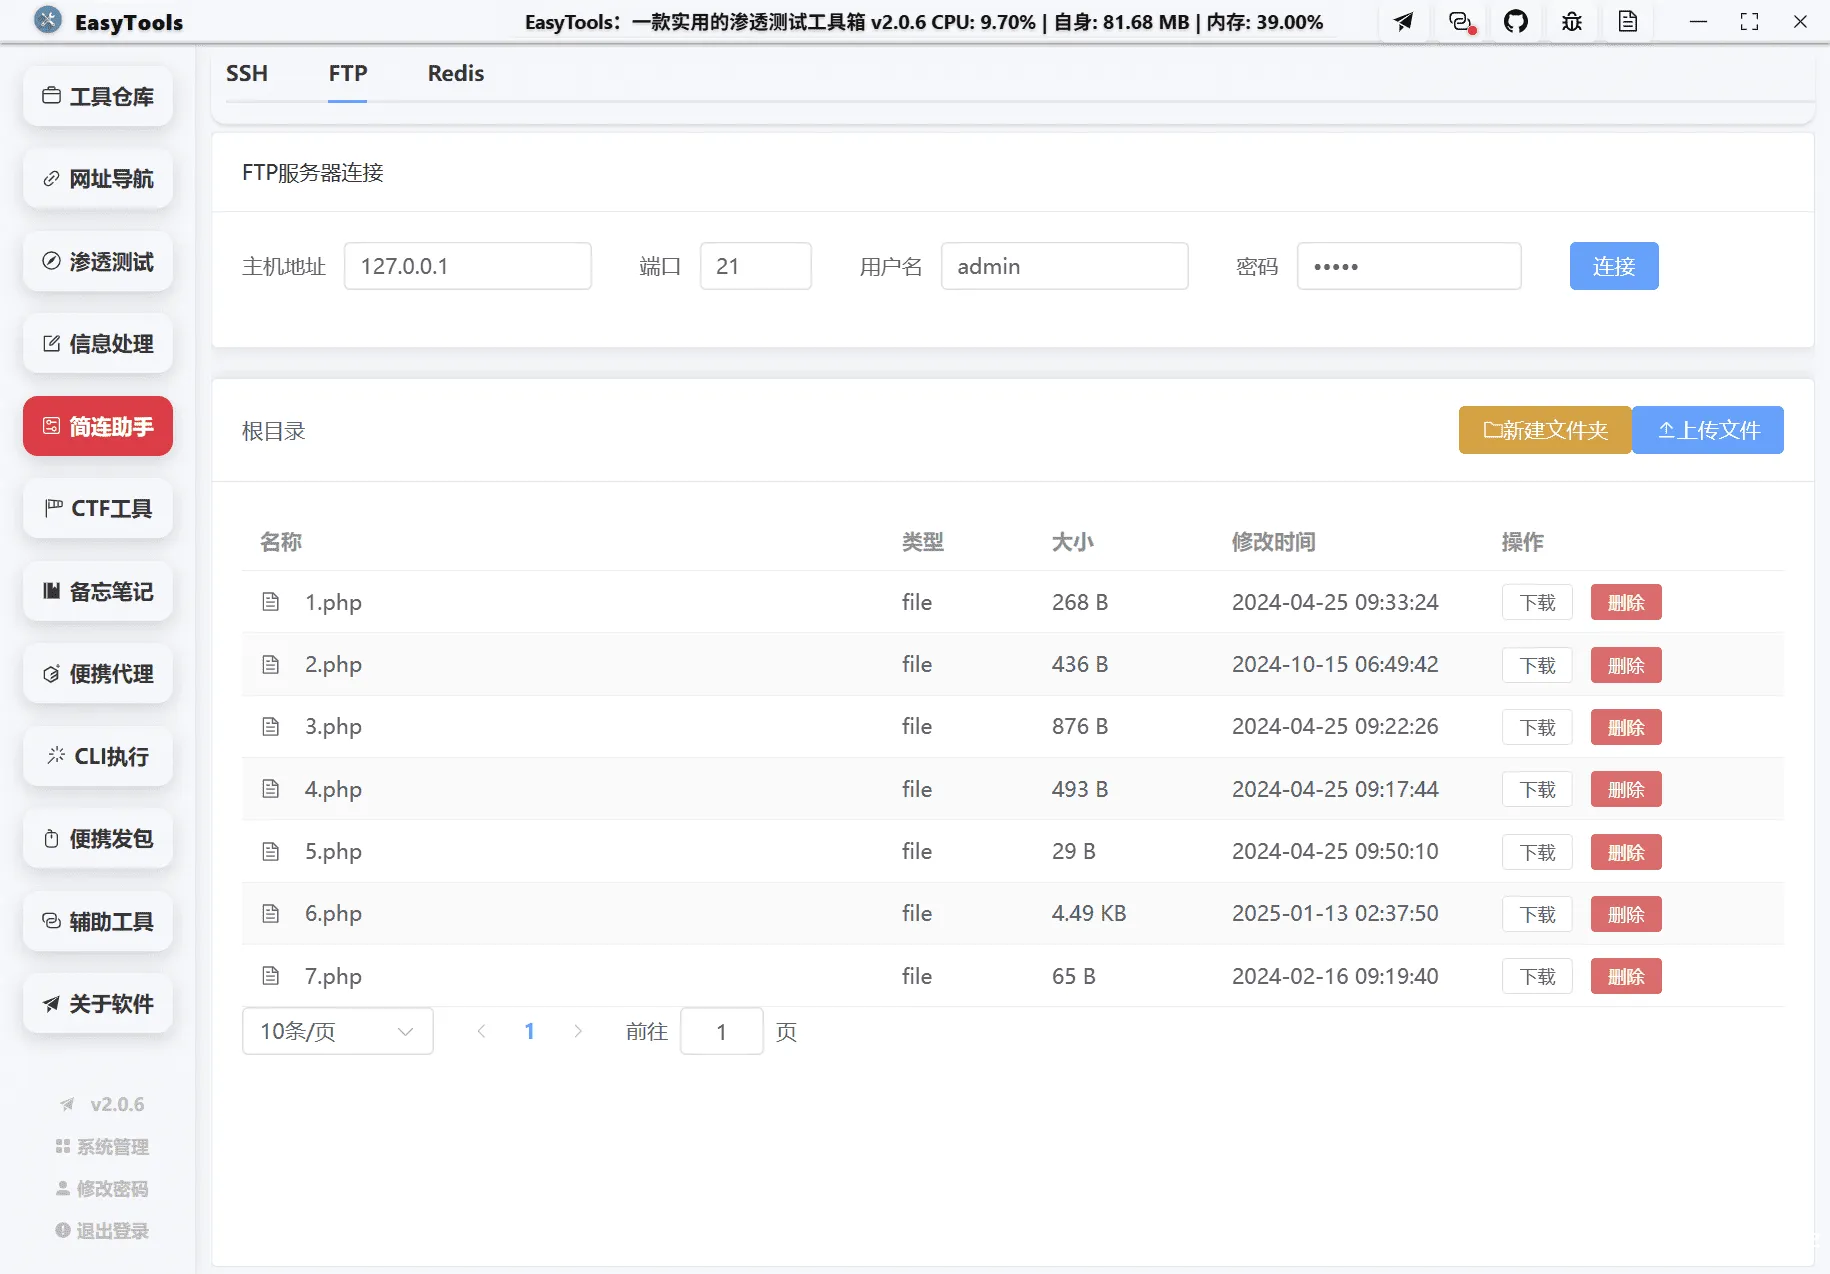The width and height of the screenshot is (1830, 1274).
Task: Select 备忘笔记 from the sidebar
Action: click(x=97, y=591)
